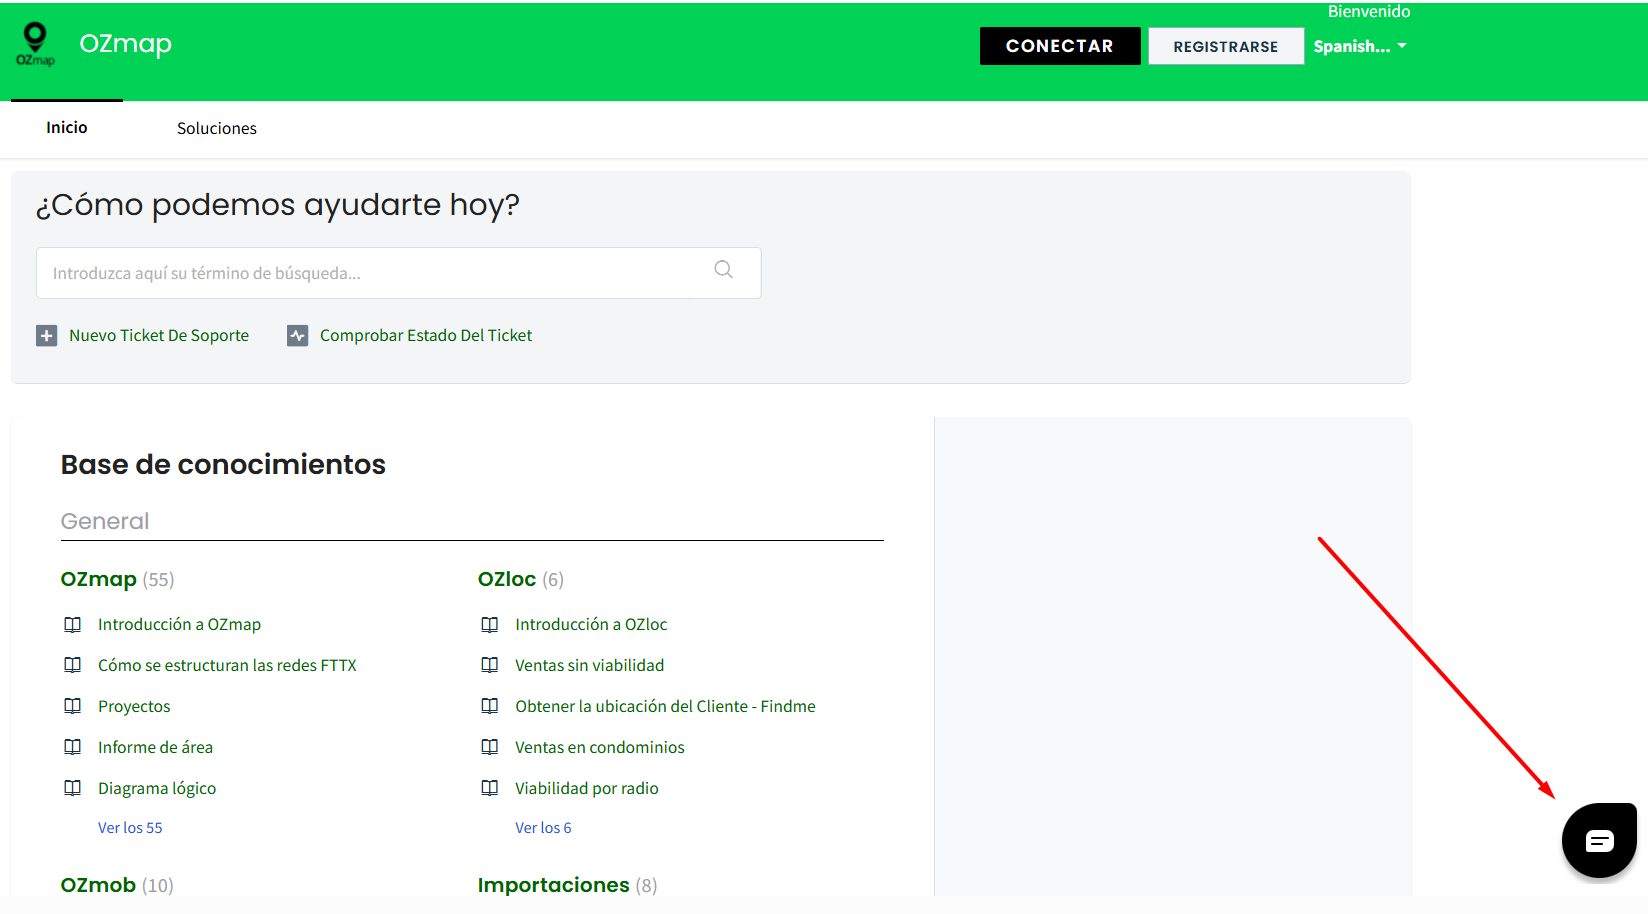Click the OZmap header title text
The height and width of the screenshot is (914, 1648).
126,44
